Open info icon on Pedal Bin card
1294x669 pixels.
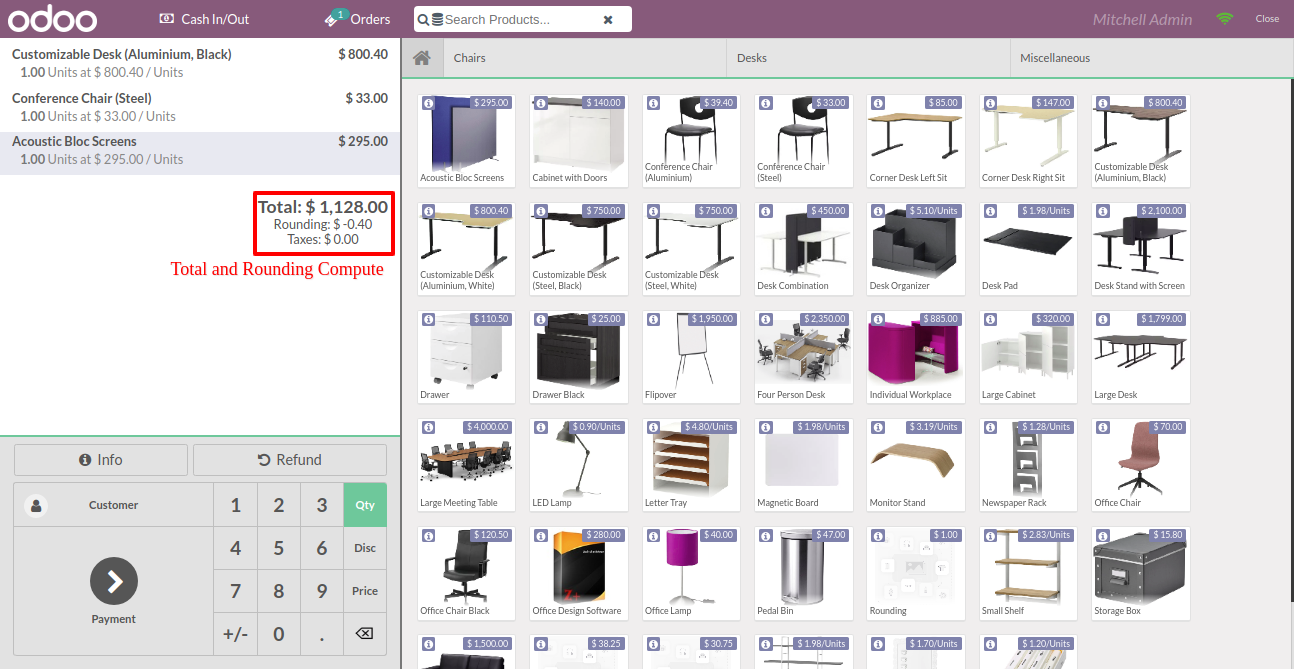(765, 535)
